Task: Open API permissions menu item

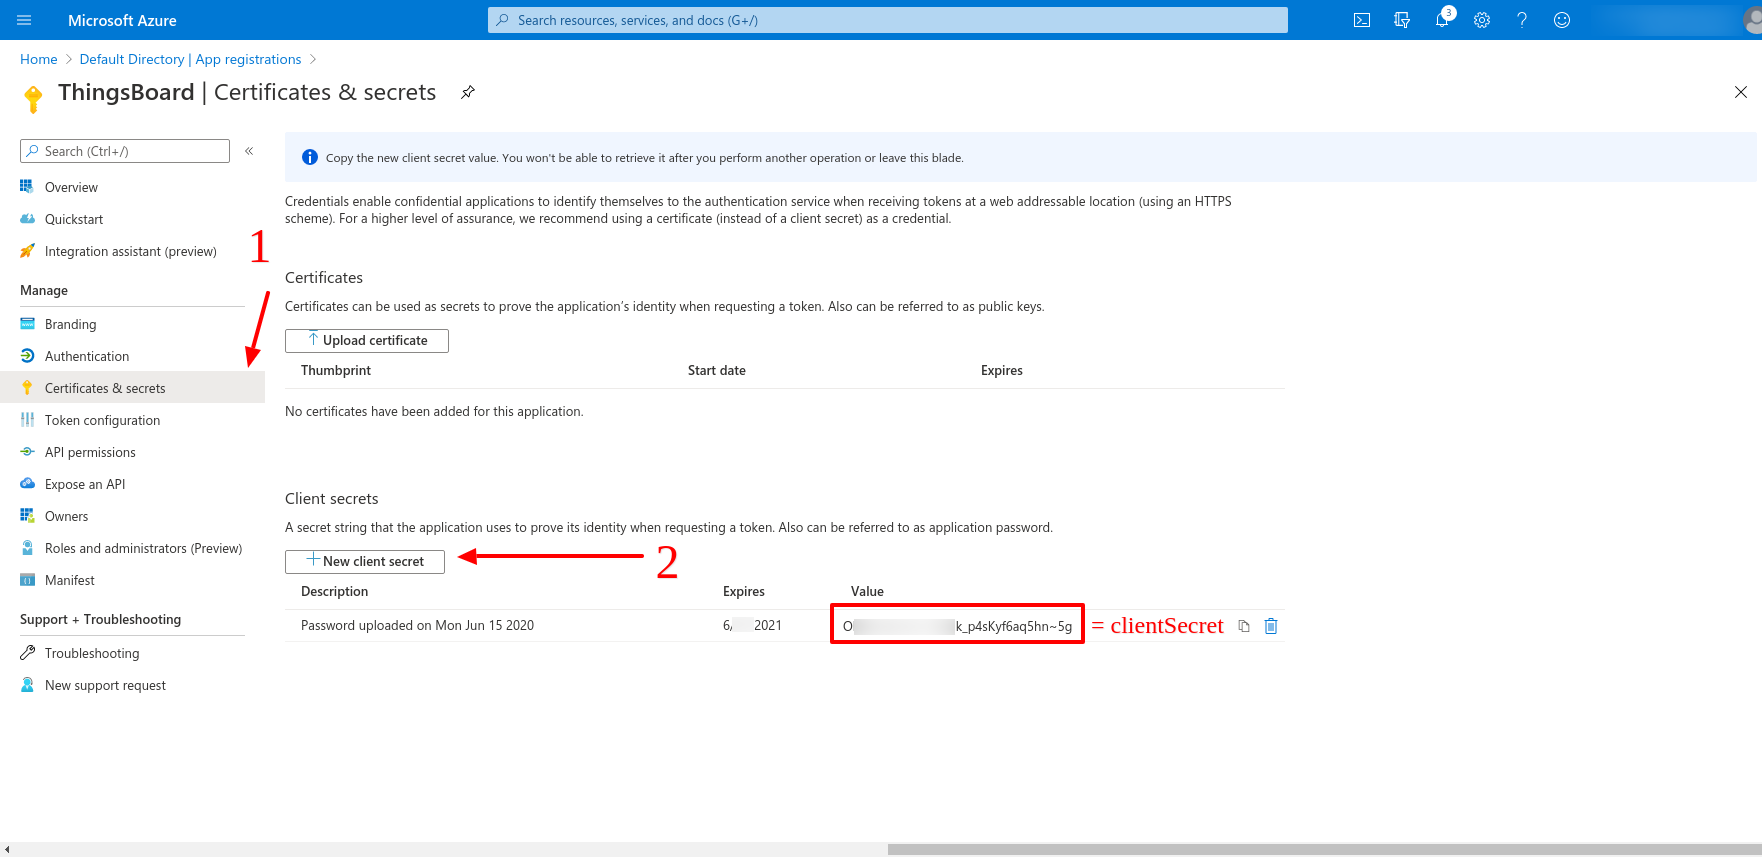Action: [90, 452]
